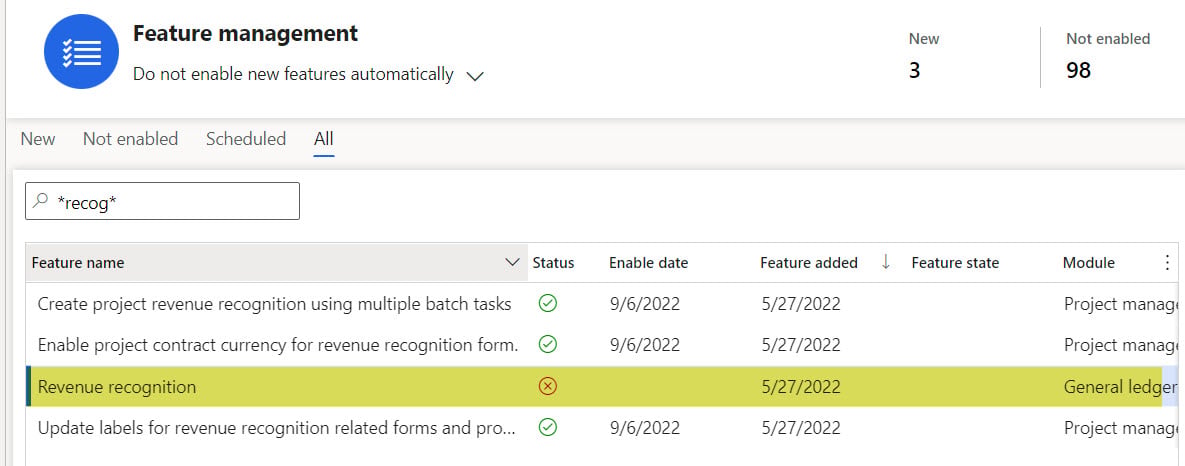Click enabled status icon for Update labels row
Screen dimensions: 1185x466
coord(547,428)
